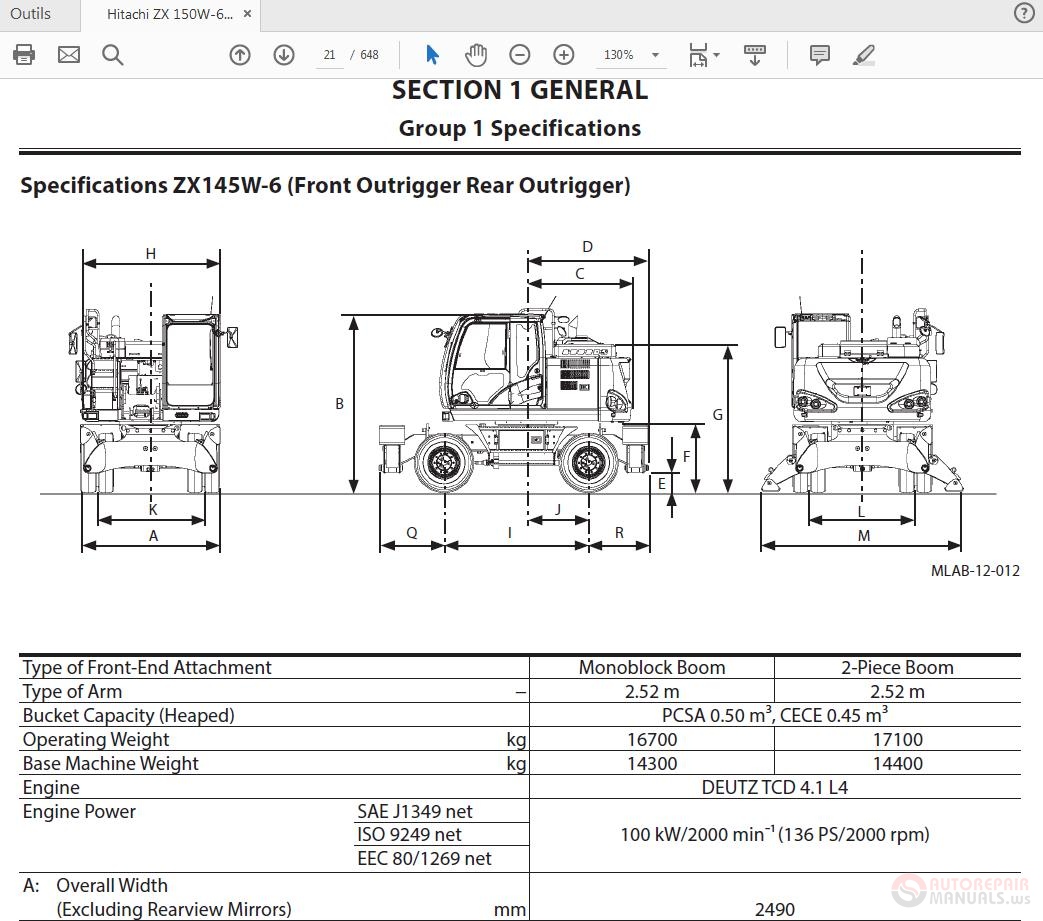Click operating weight value 16700

(652, 739)
